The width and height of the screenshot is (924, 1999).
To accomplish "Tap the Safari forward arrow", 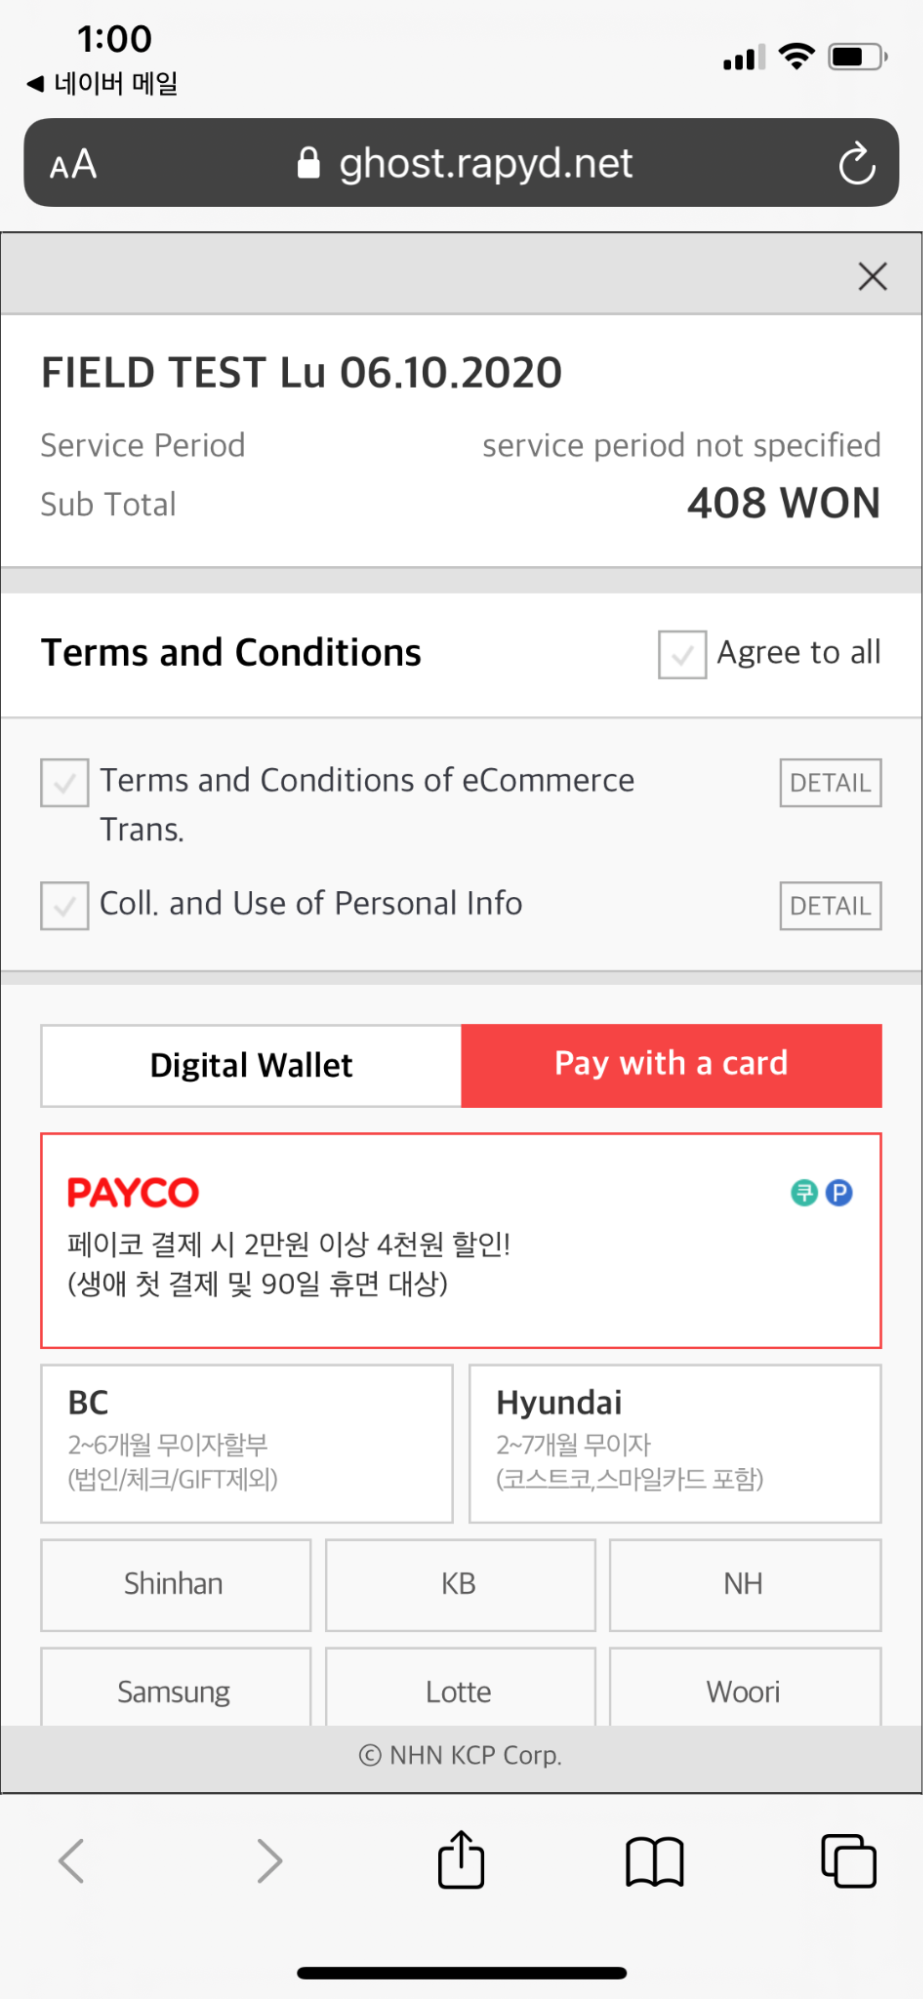I will click(x=268, y=1861).
